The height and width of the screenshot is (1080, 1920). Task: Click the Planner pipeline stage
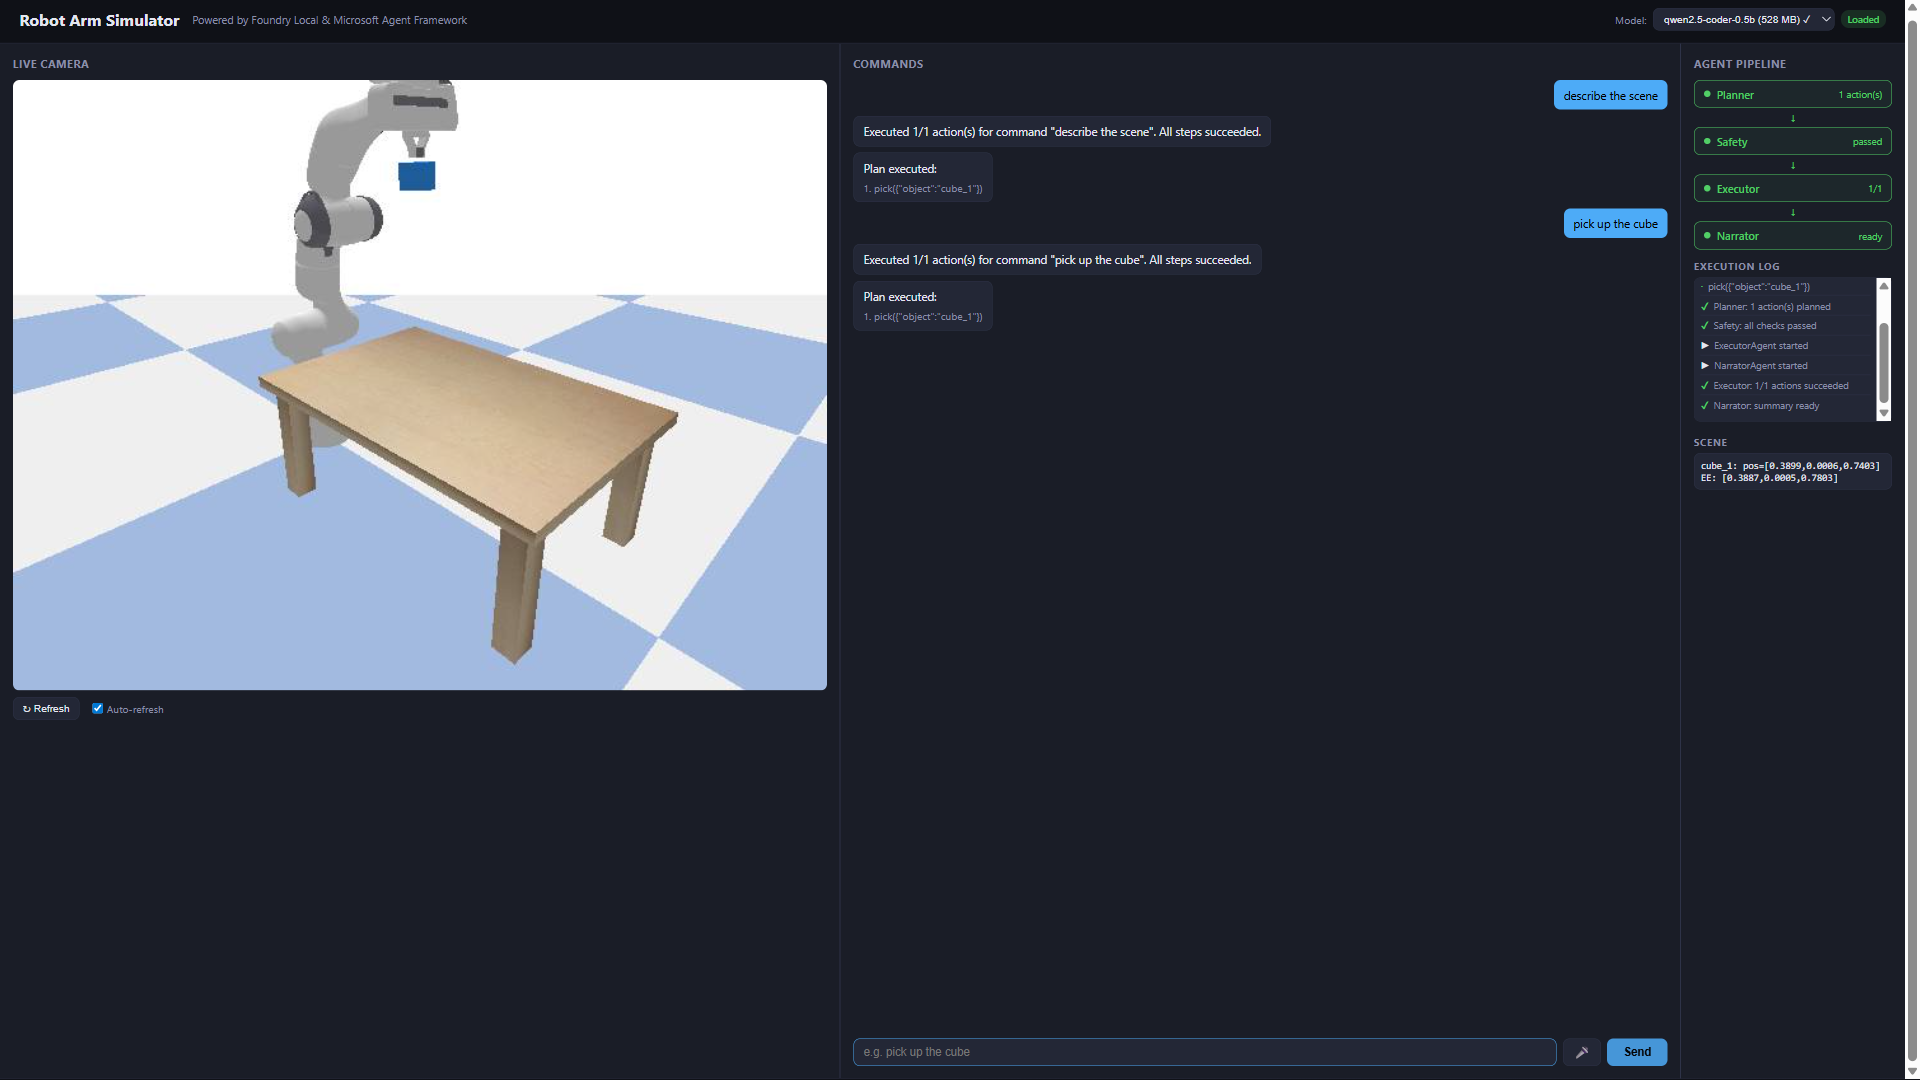(x=1792, y=95)
